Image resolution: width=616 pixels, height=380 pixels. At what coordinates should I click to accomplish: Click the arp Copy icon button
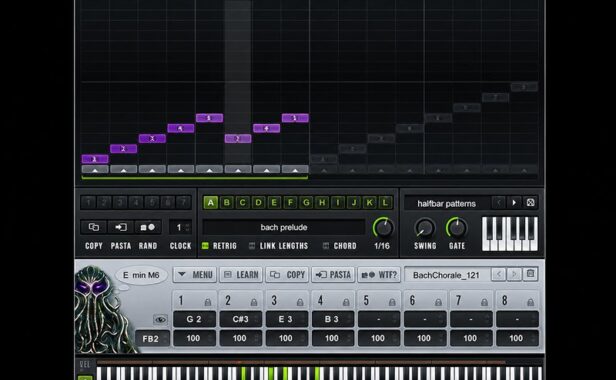coord(94,227)
